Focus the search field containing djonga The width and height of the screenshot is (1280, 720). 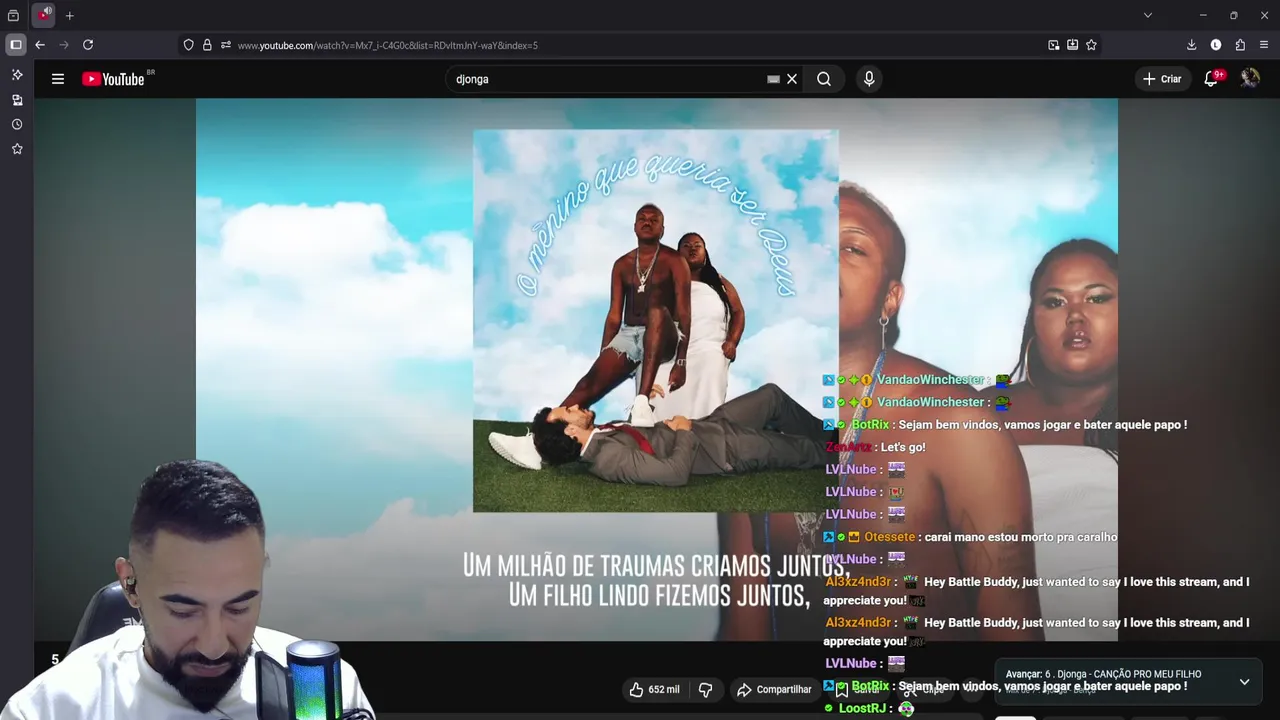pyautogui.click(x=605, y=79)
